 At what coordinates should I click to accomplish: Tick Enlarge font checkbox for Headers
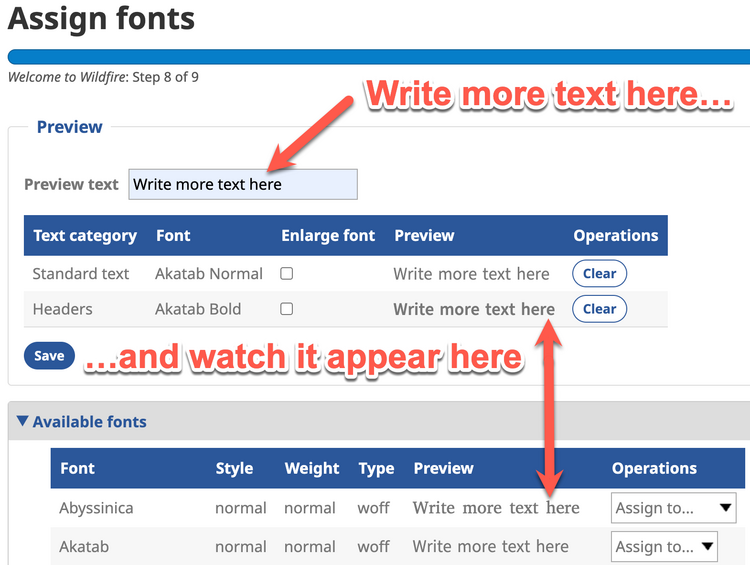click(x=287, y=309)
